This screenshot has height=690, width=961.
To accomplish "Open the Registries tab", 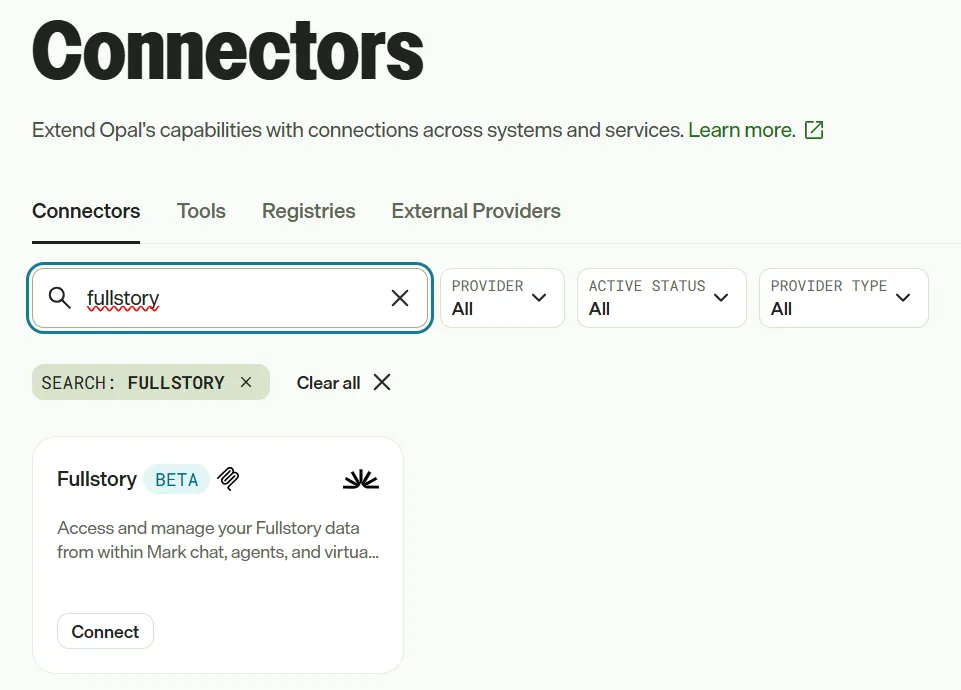I will tap(308, 211).
